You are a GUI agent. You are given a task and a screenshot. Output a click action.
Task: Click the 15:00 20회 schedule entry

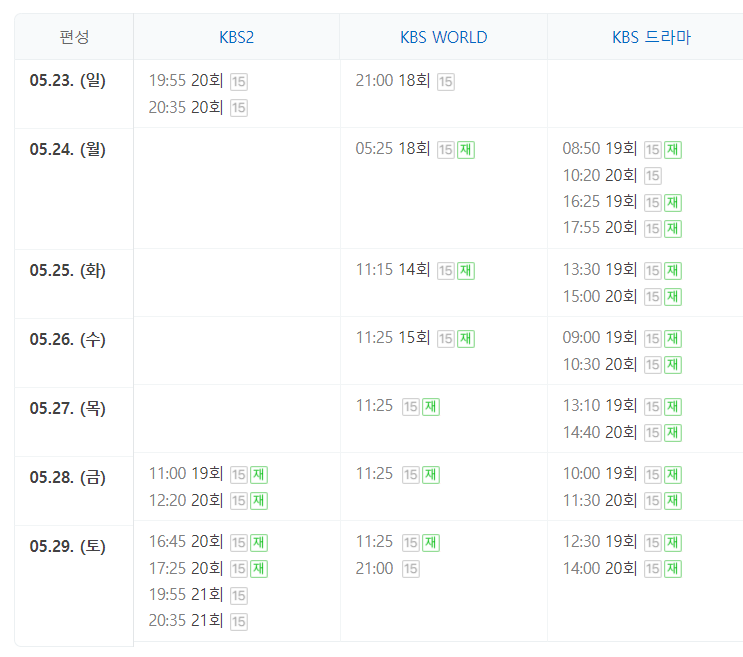pyautogui.click(x=600, y=296)
